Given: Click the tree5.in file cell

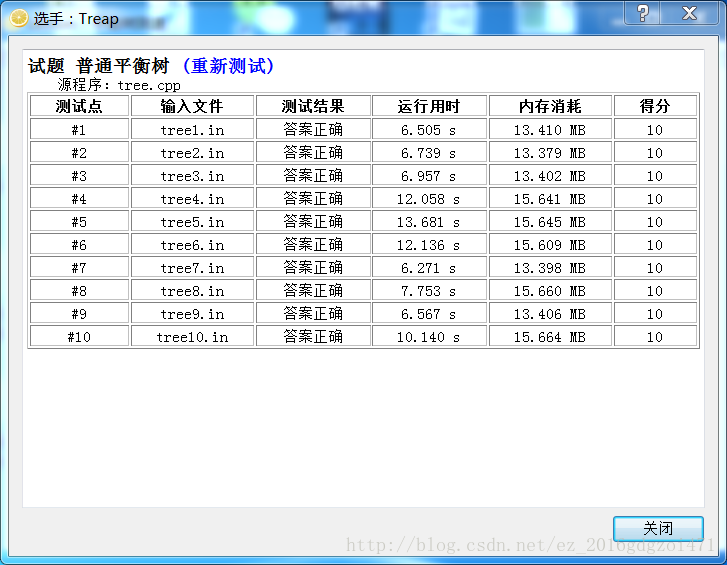Looking at the screenshot, I should click(x=192, y=222).
